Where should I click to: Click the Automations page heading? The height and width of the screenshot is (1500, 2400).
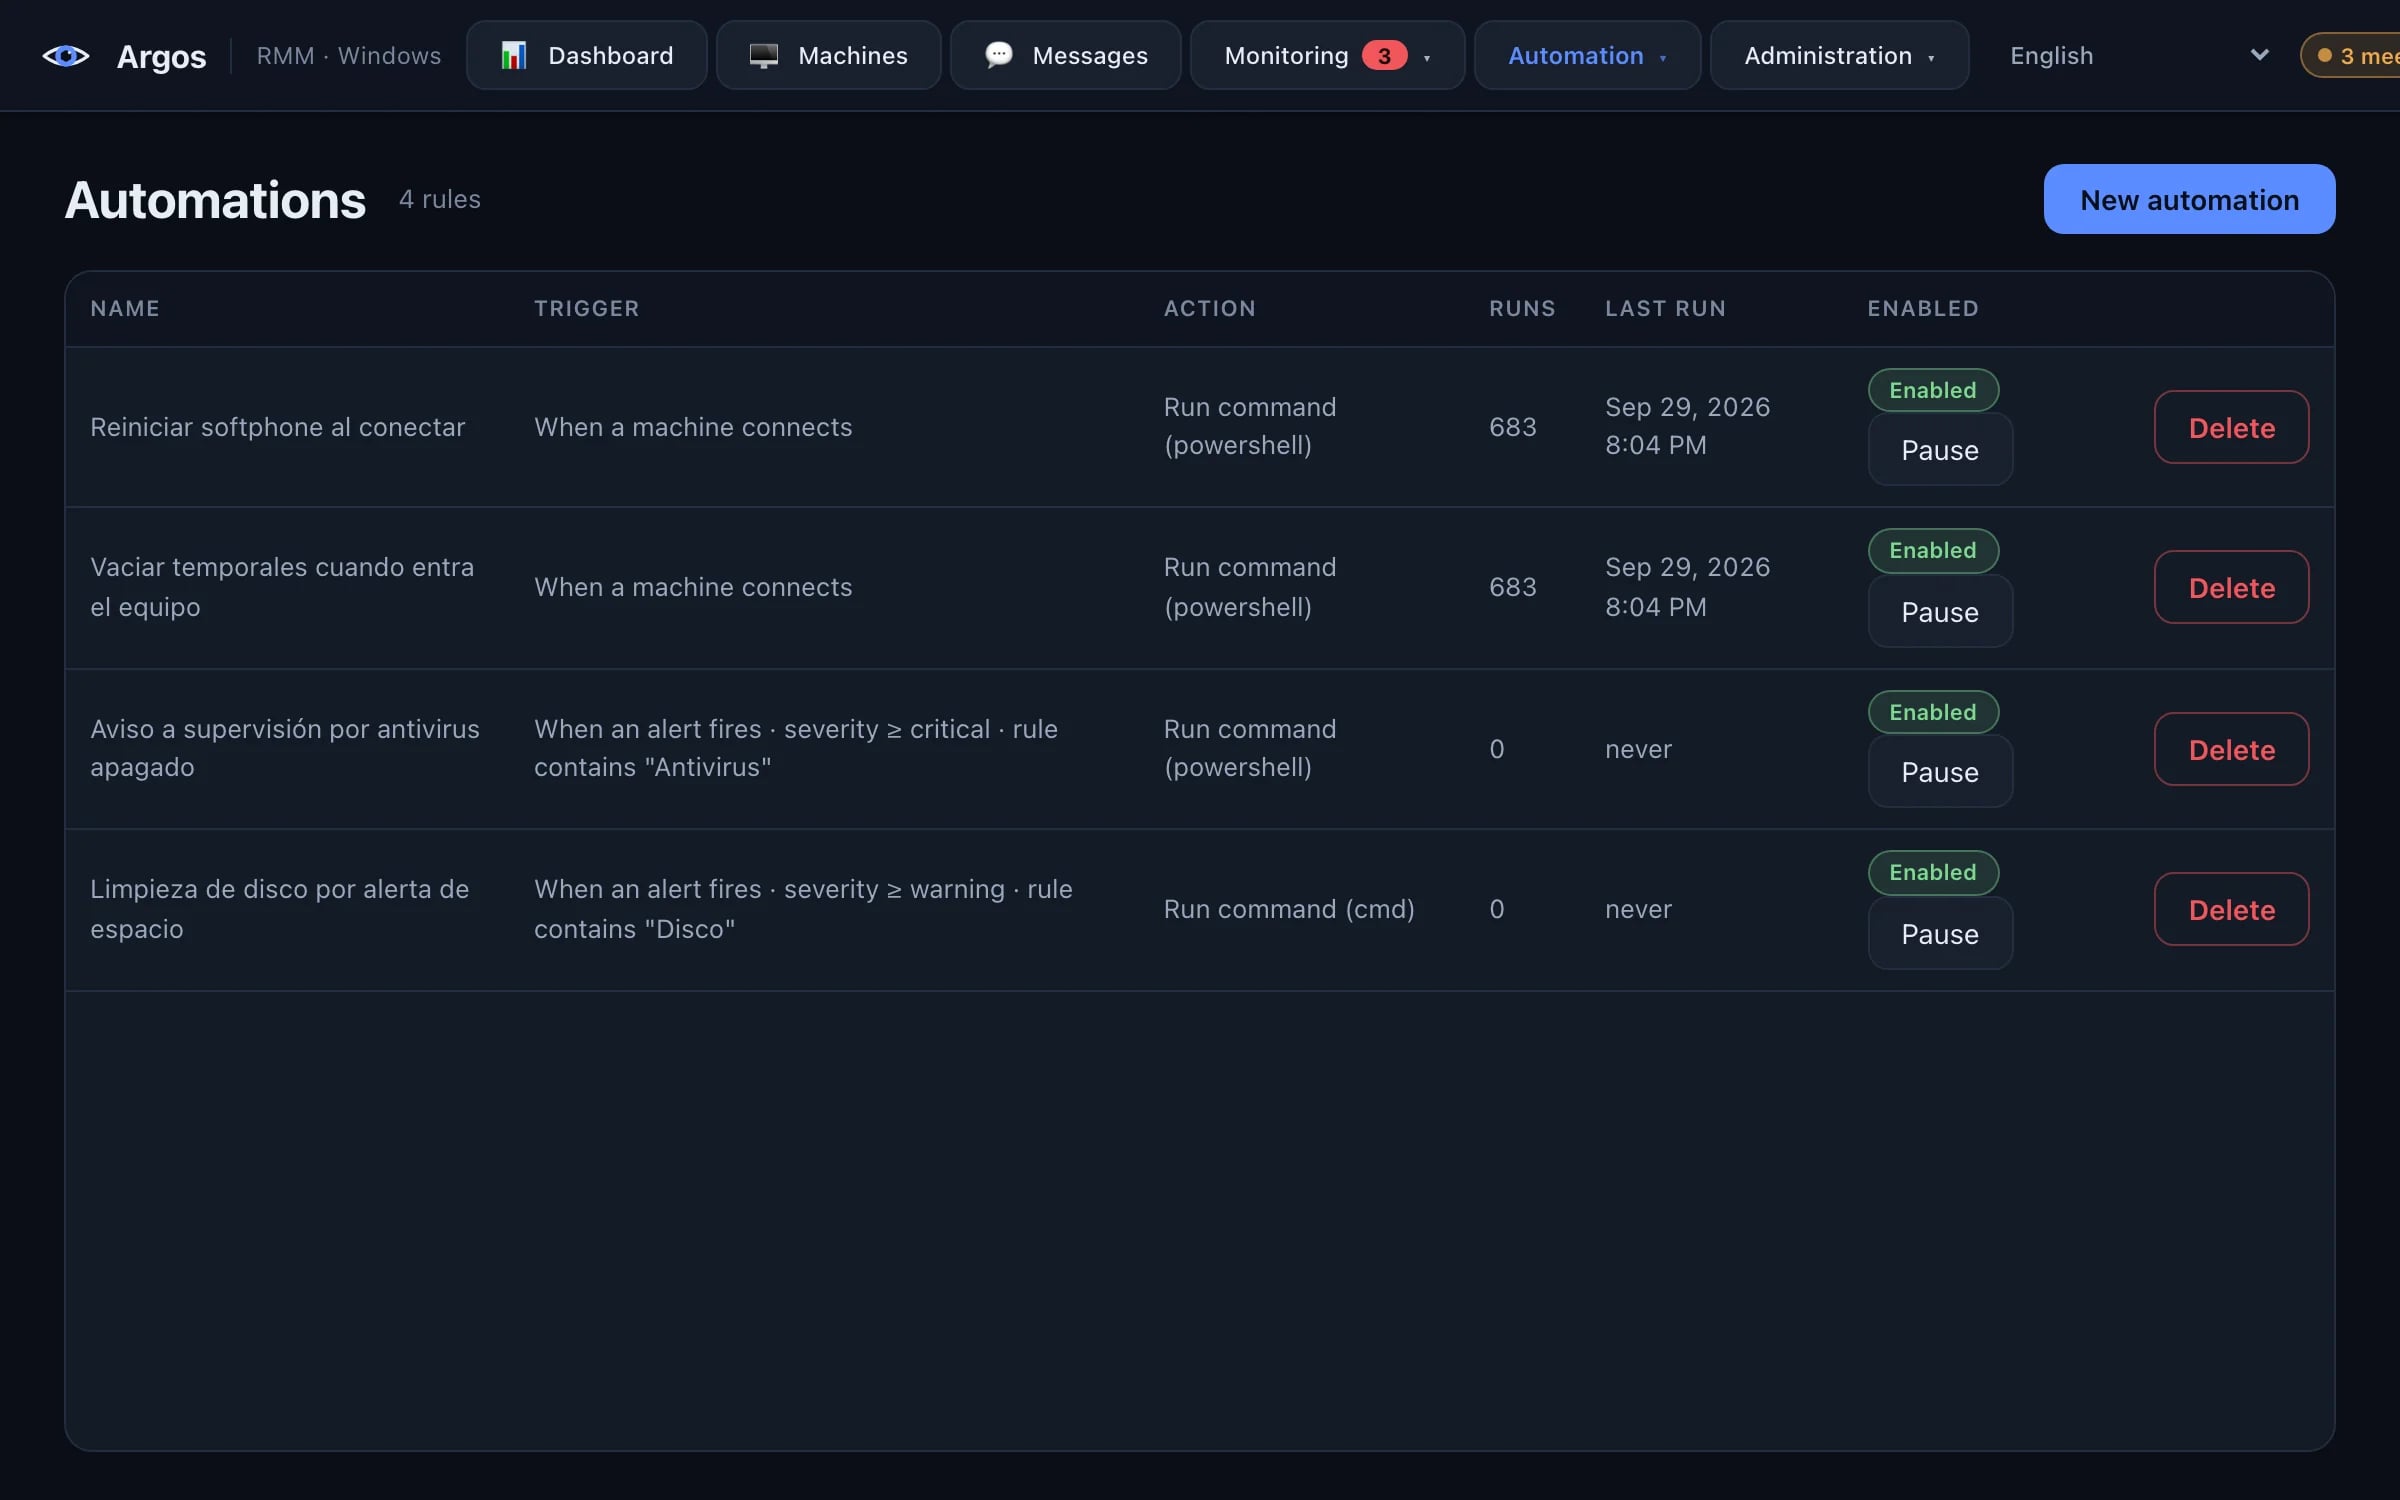click(x=216, y=200)
